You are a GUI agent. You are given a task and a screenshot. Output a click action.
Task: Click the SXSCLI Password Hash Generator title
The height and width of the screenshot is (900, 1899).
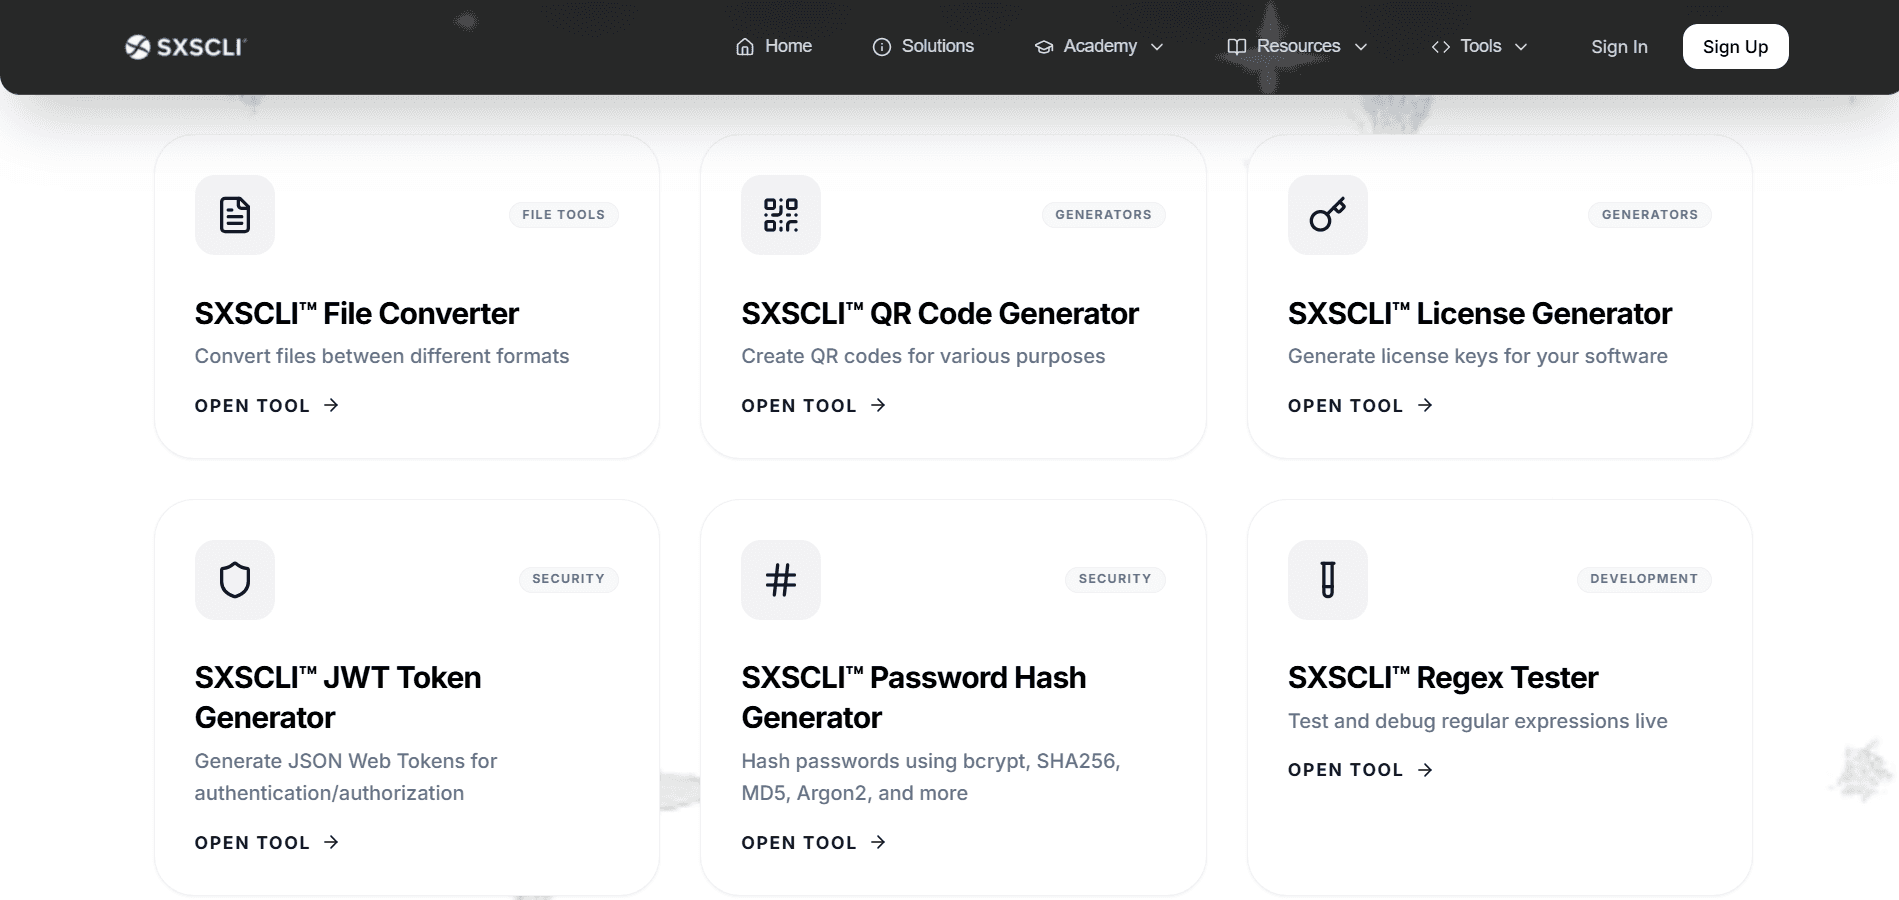pos(914,698)
